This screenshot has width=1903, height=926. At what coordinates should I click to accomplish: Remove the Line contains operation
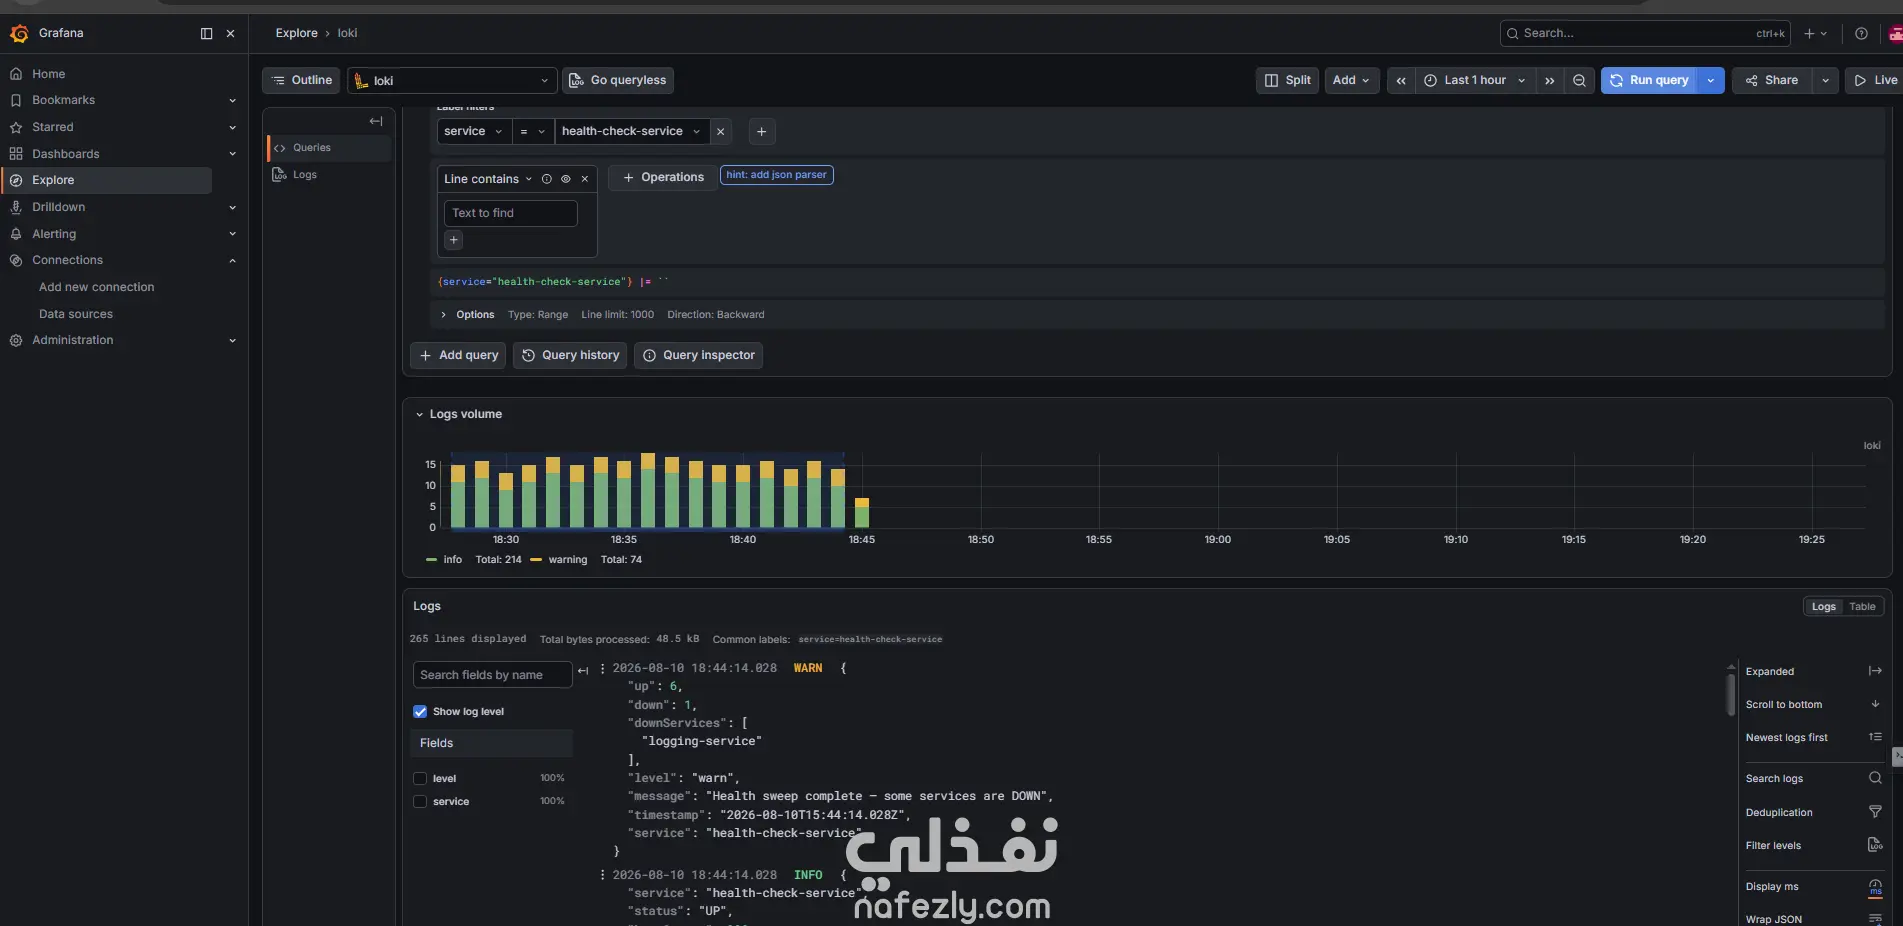pyautogui.click(x=585, y=179)
